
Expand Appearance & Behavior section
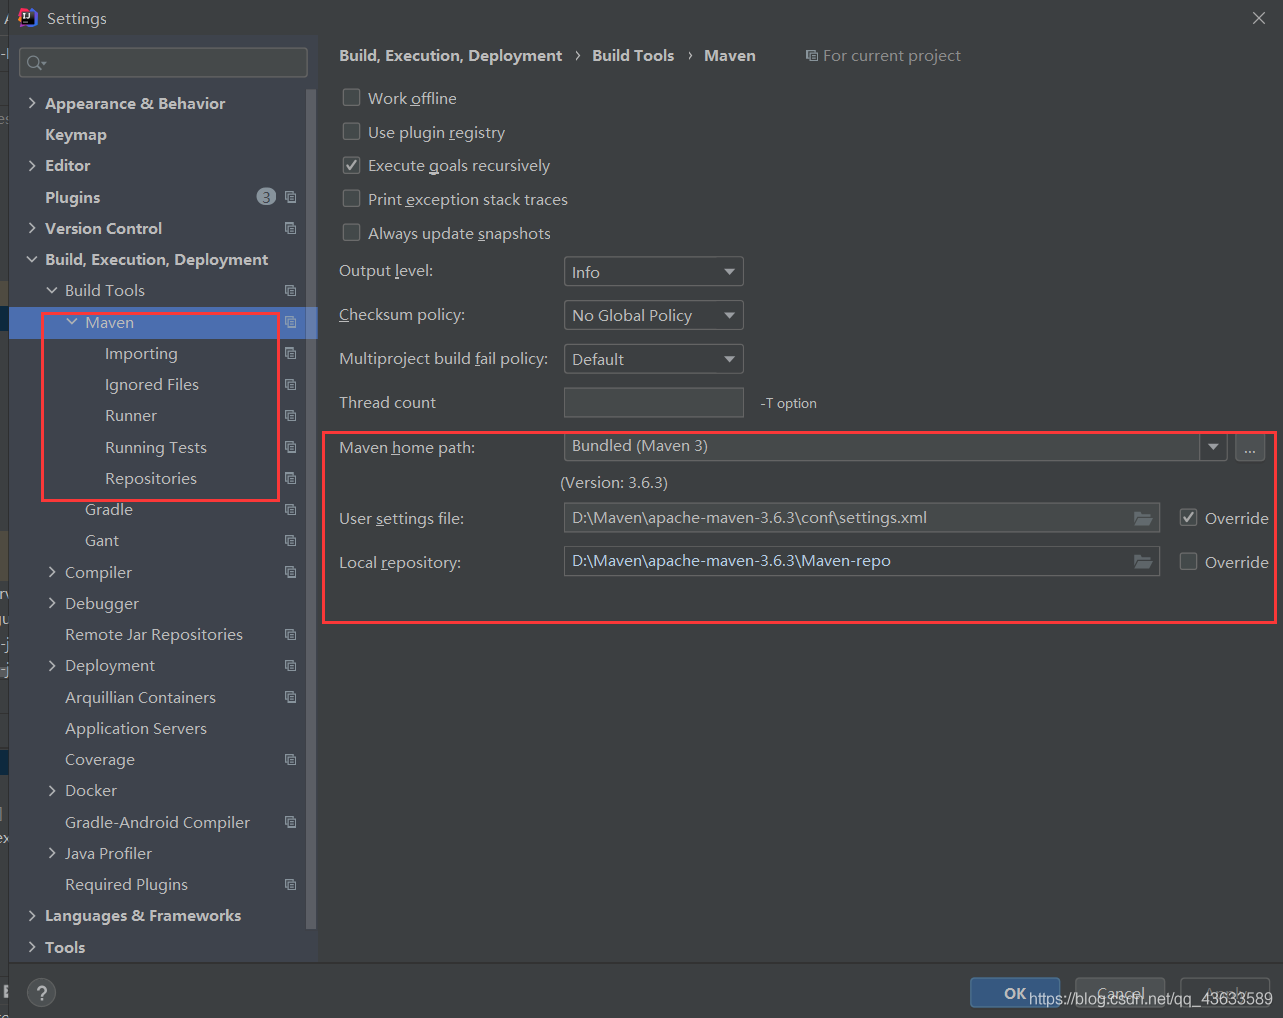pos(32,103)
